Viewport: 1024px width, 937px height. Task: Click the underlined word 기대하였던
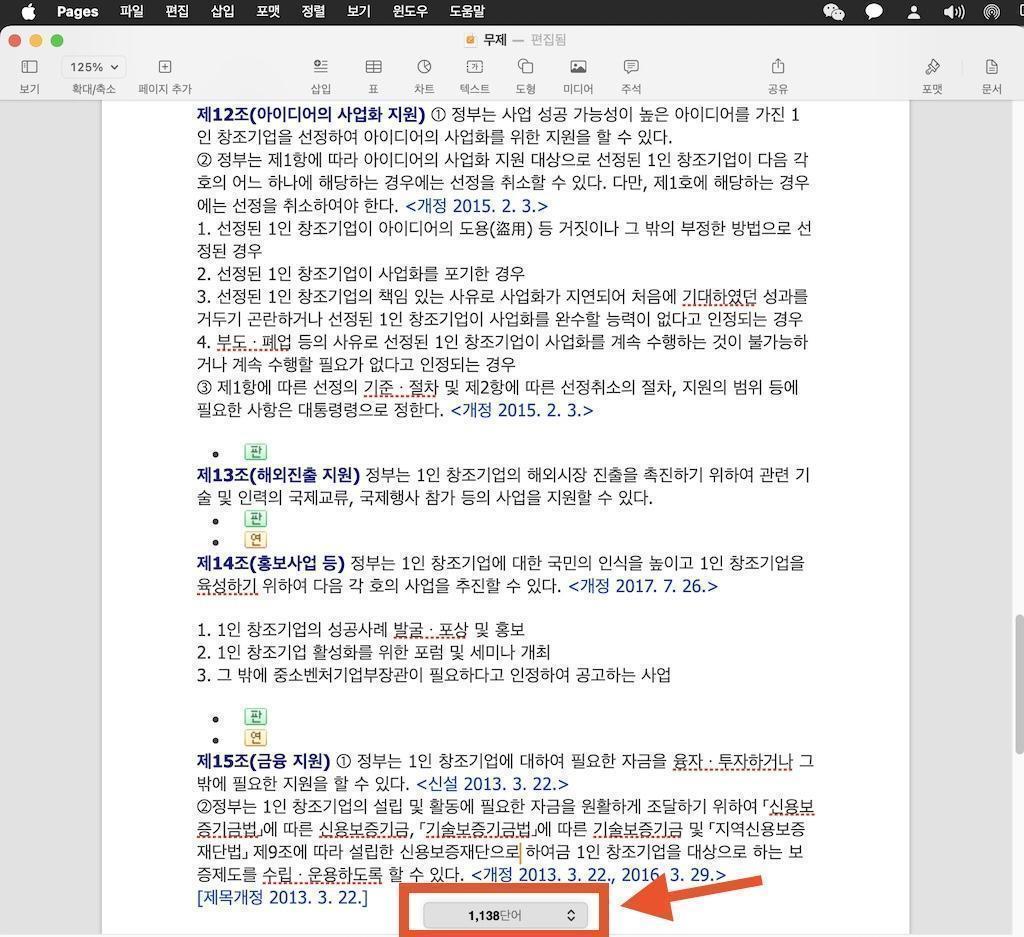[x=719, y=297]
